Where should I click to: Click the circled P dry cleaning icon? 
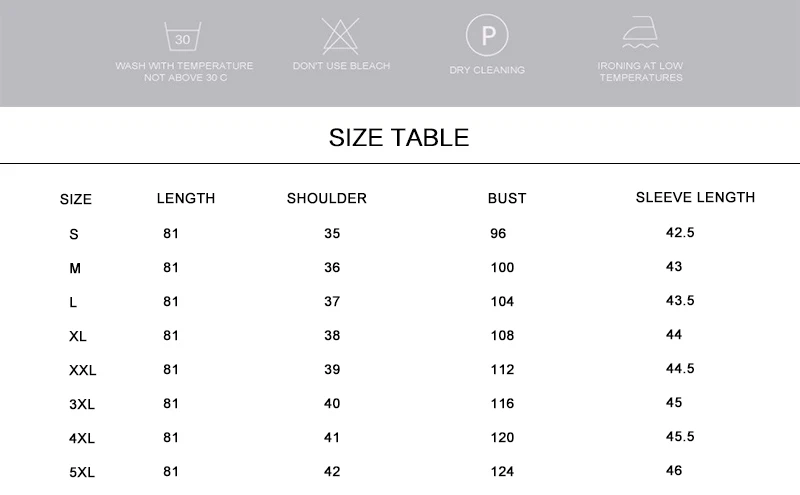[487, 35]
